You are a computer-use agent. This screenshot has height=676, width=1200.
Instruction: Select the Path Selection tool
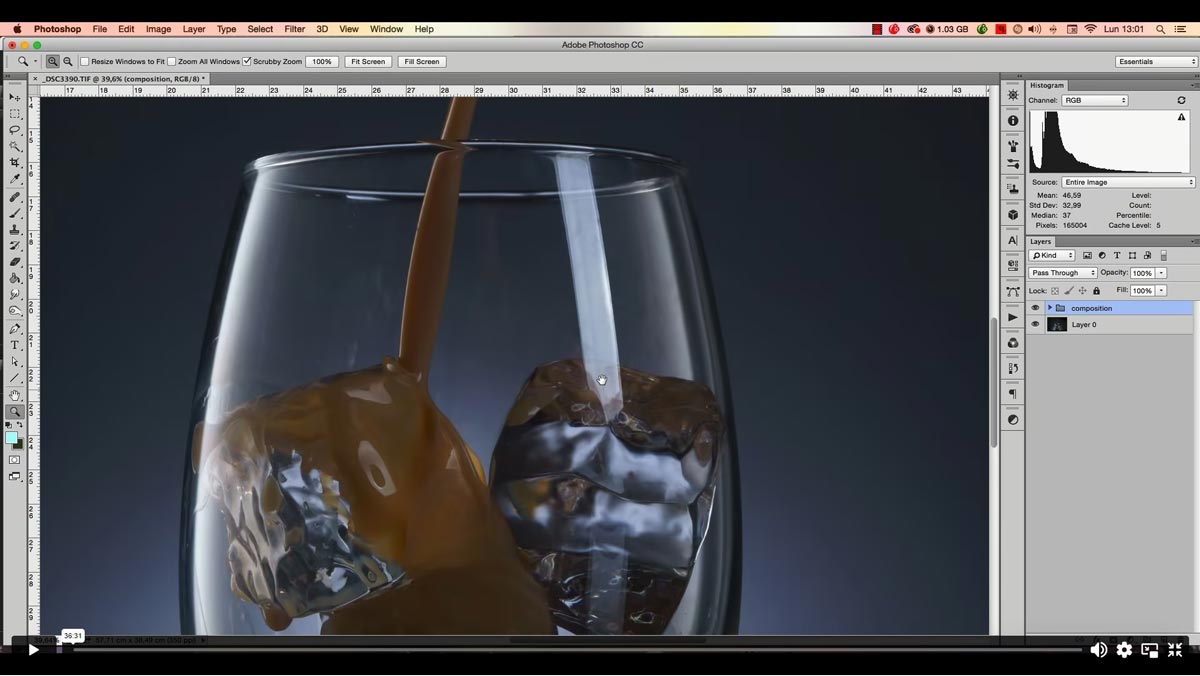[x=15, y=362]
